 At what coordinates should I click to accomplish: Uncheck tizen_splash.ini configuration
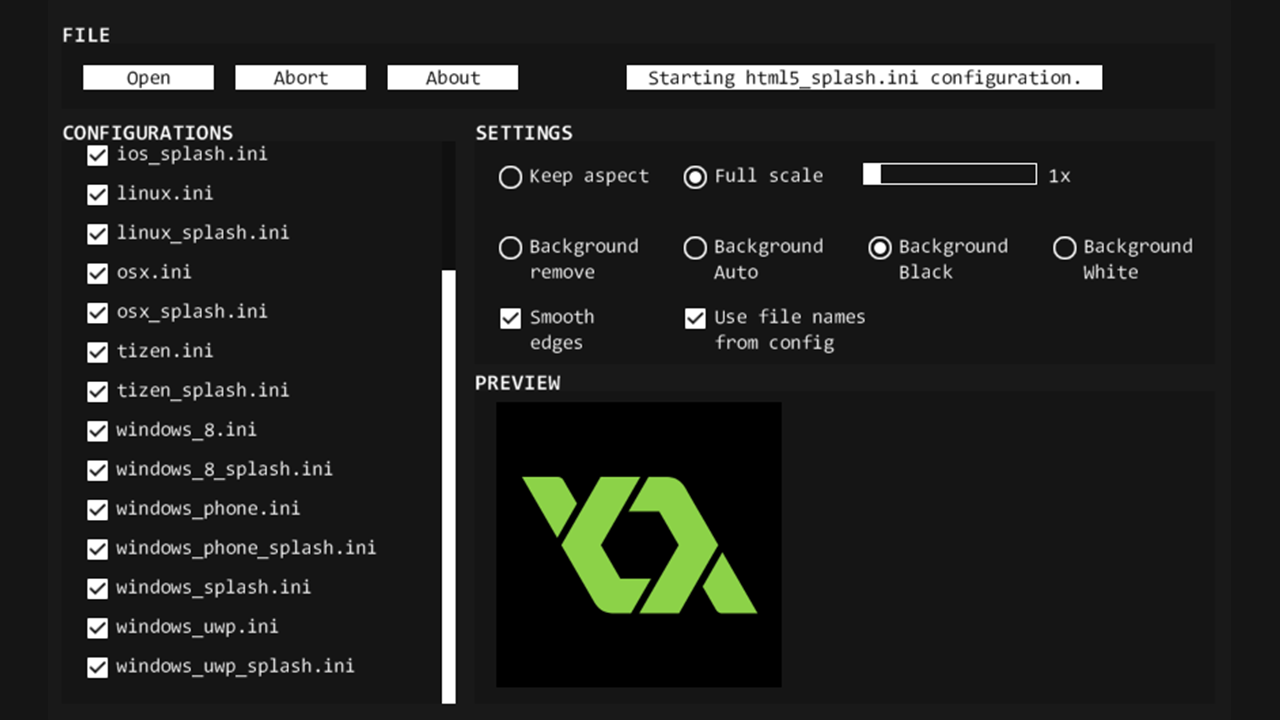pos(97,392)
